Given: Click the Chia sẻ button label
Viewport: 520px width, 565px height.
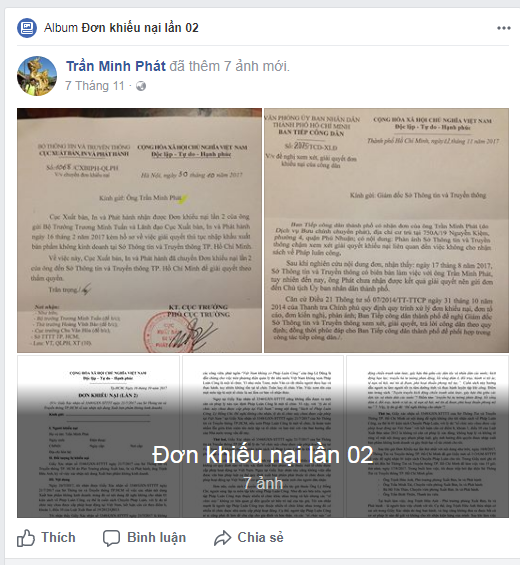Looking at the screenshot, I should click(x=261, y=537).
